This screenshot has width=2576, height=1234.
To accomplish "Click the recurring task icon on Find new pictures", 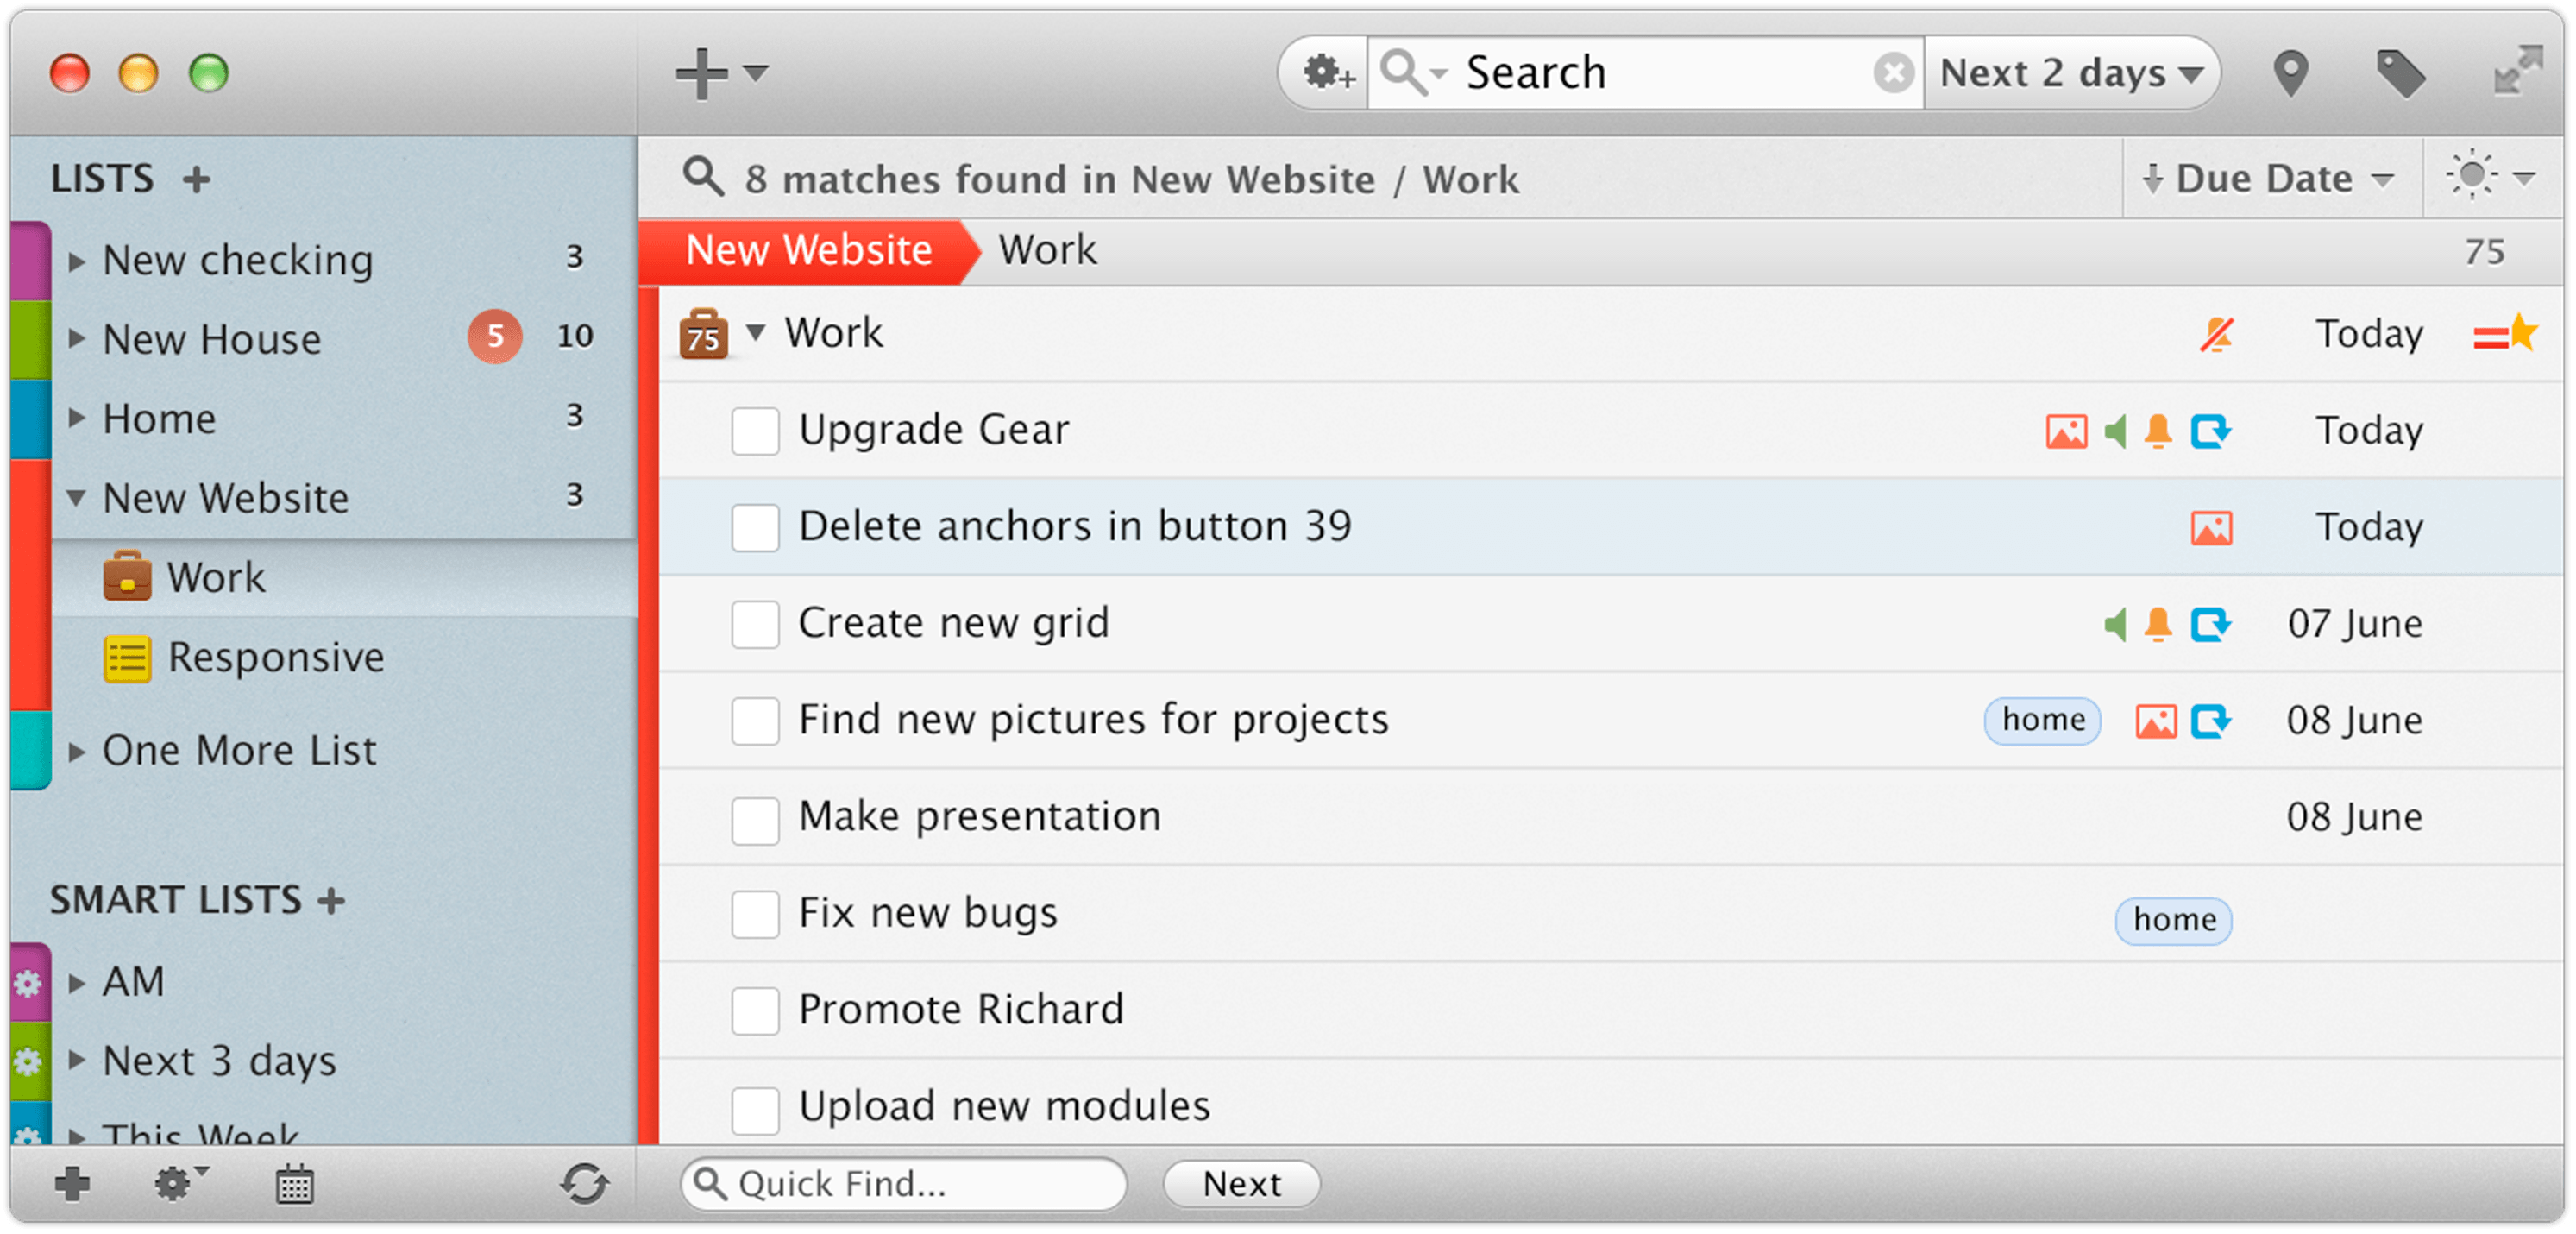I will [2214, 720].
